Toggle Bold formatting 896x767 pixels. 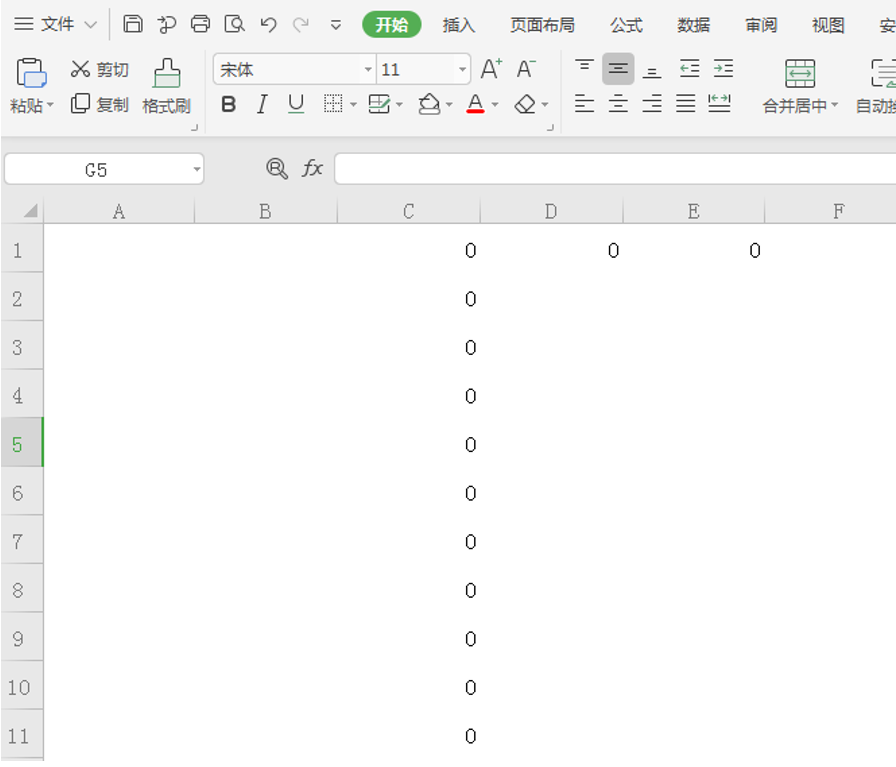[x=229, y=104]
